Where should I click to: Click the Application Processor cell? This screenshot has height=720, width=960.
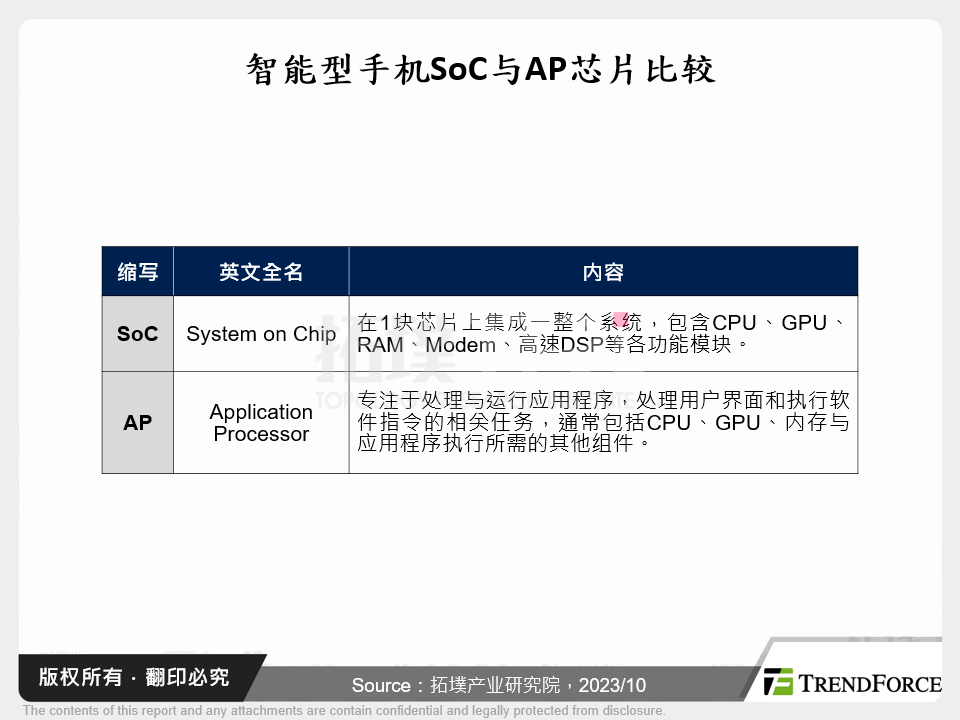click(260, 422)
